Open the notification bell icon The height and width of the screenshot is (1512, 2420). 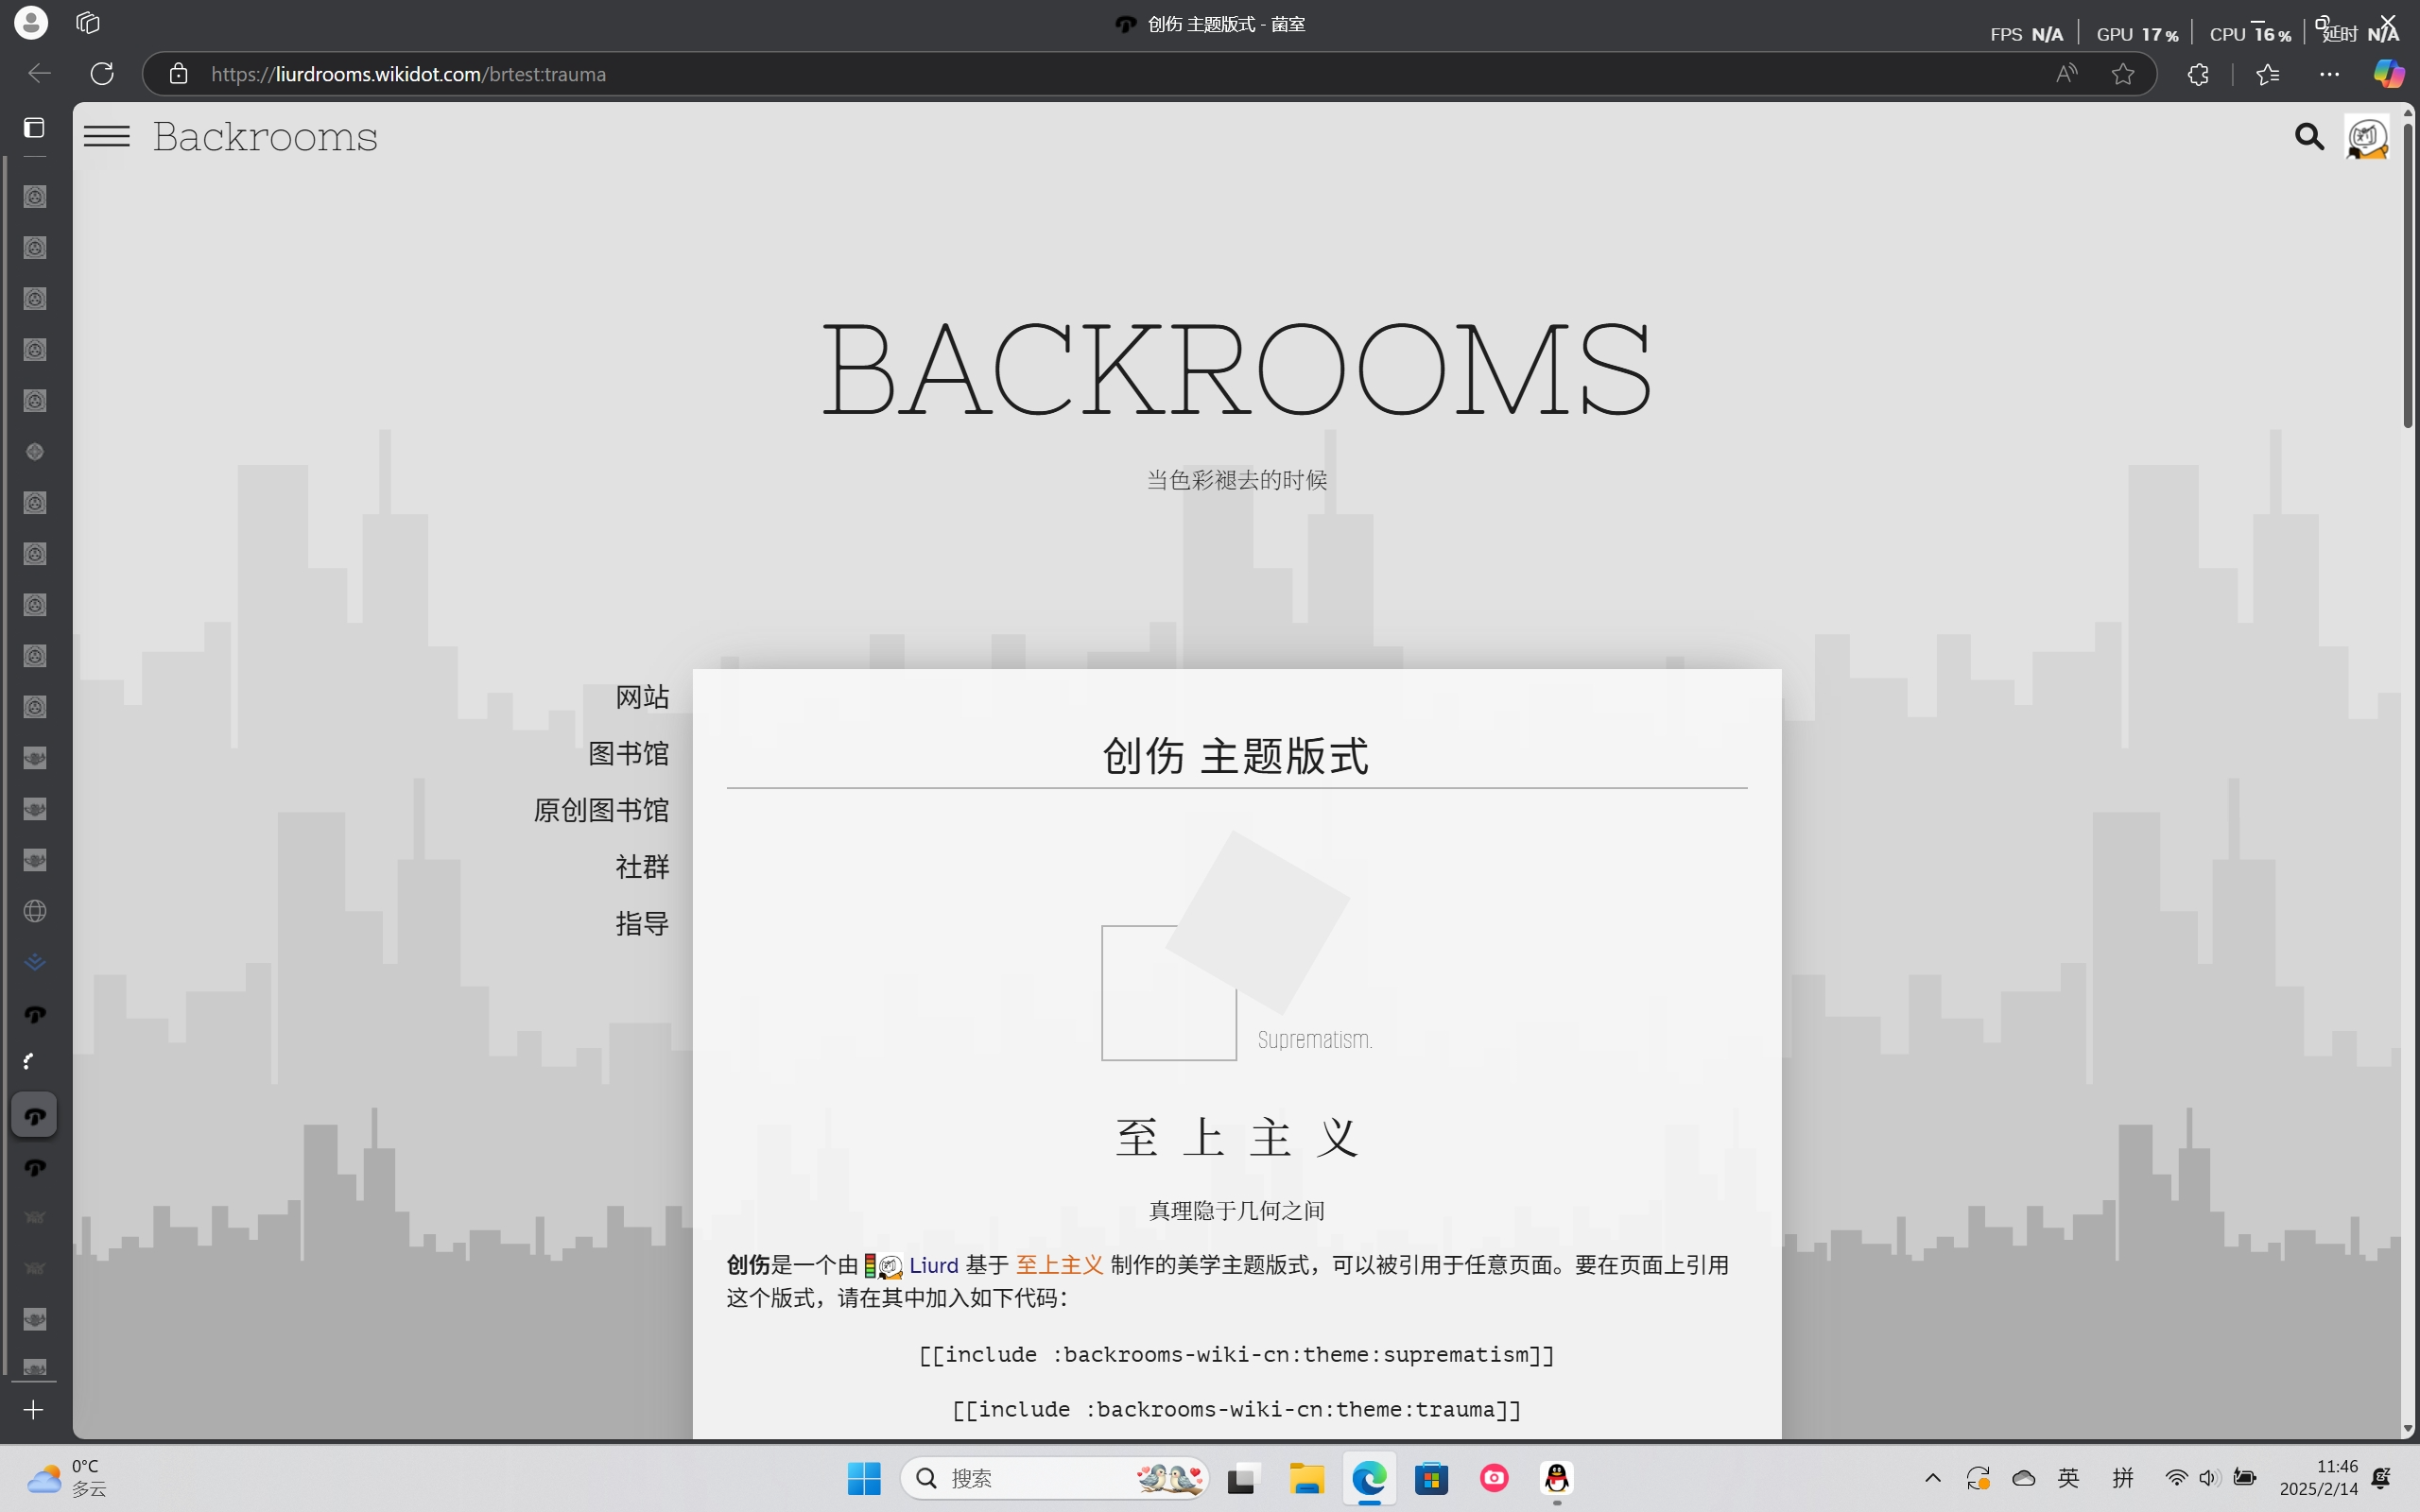(x=2382, y=1478)
